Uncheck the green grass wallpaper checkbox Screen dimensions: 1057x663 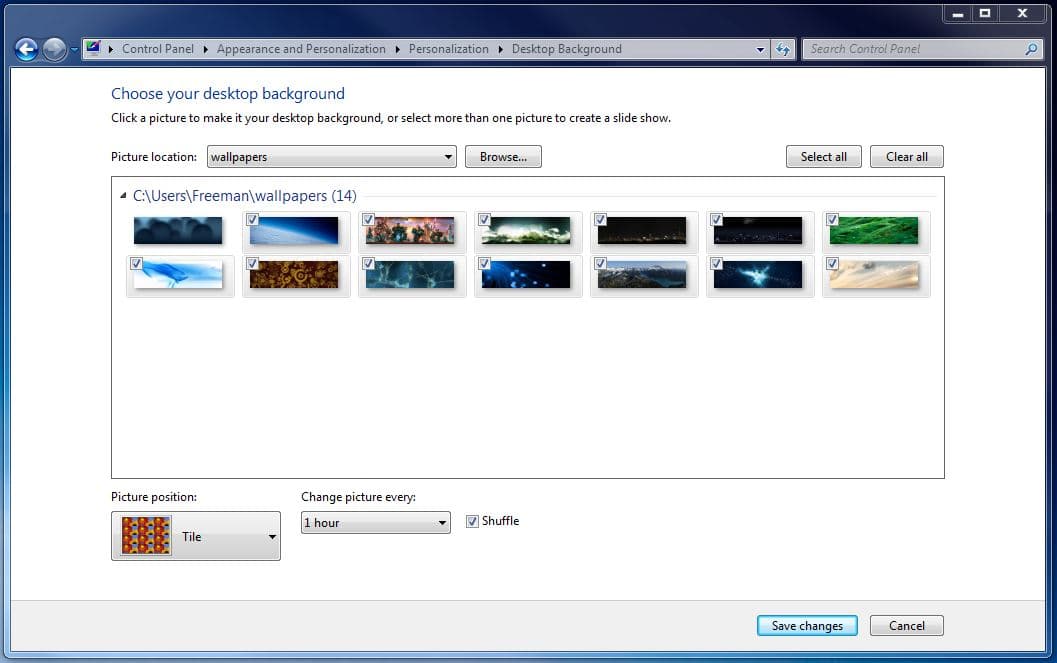(x=832, y=219)
